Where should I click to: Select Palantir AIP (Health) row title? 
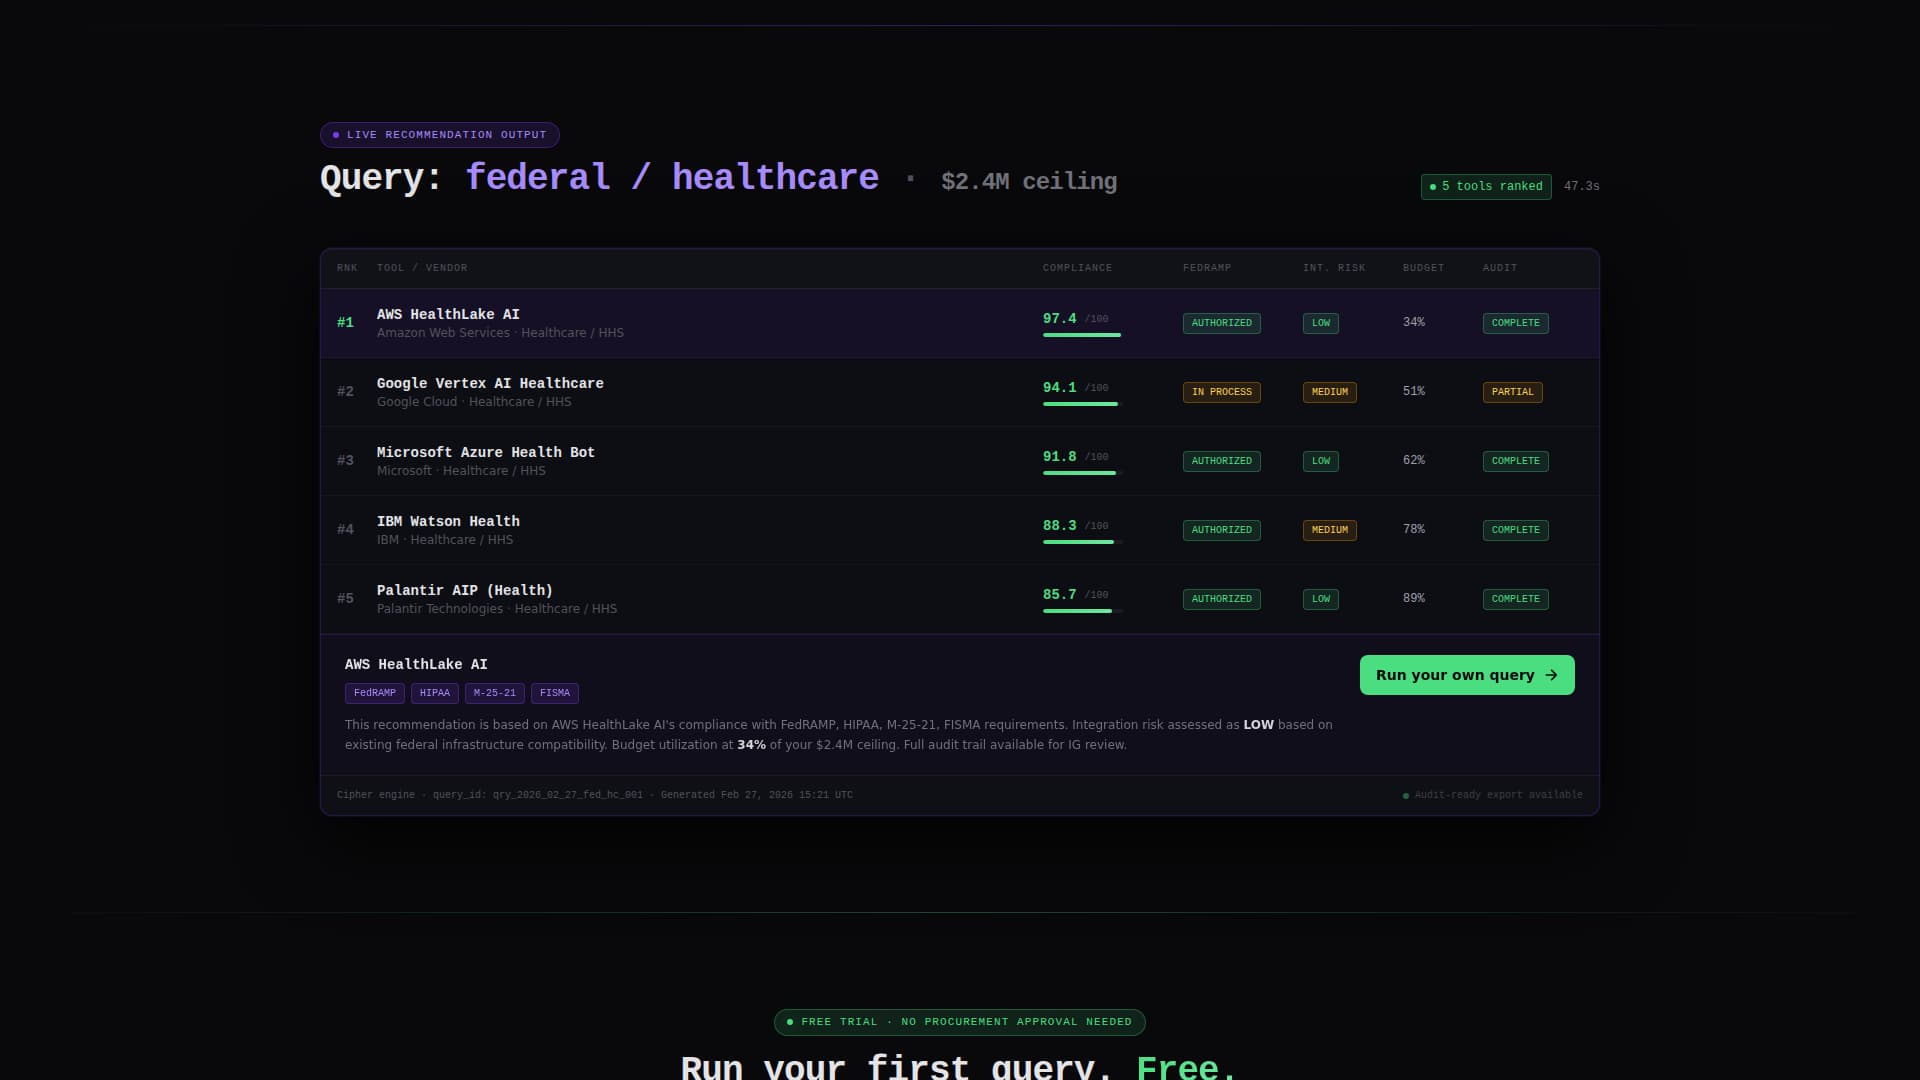click(465, 590)
